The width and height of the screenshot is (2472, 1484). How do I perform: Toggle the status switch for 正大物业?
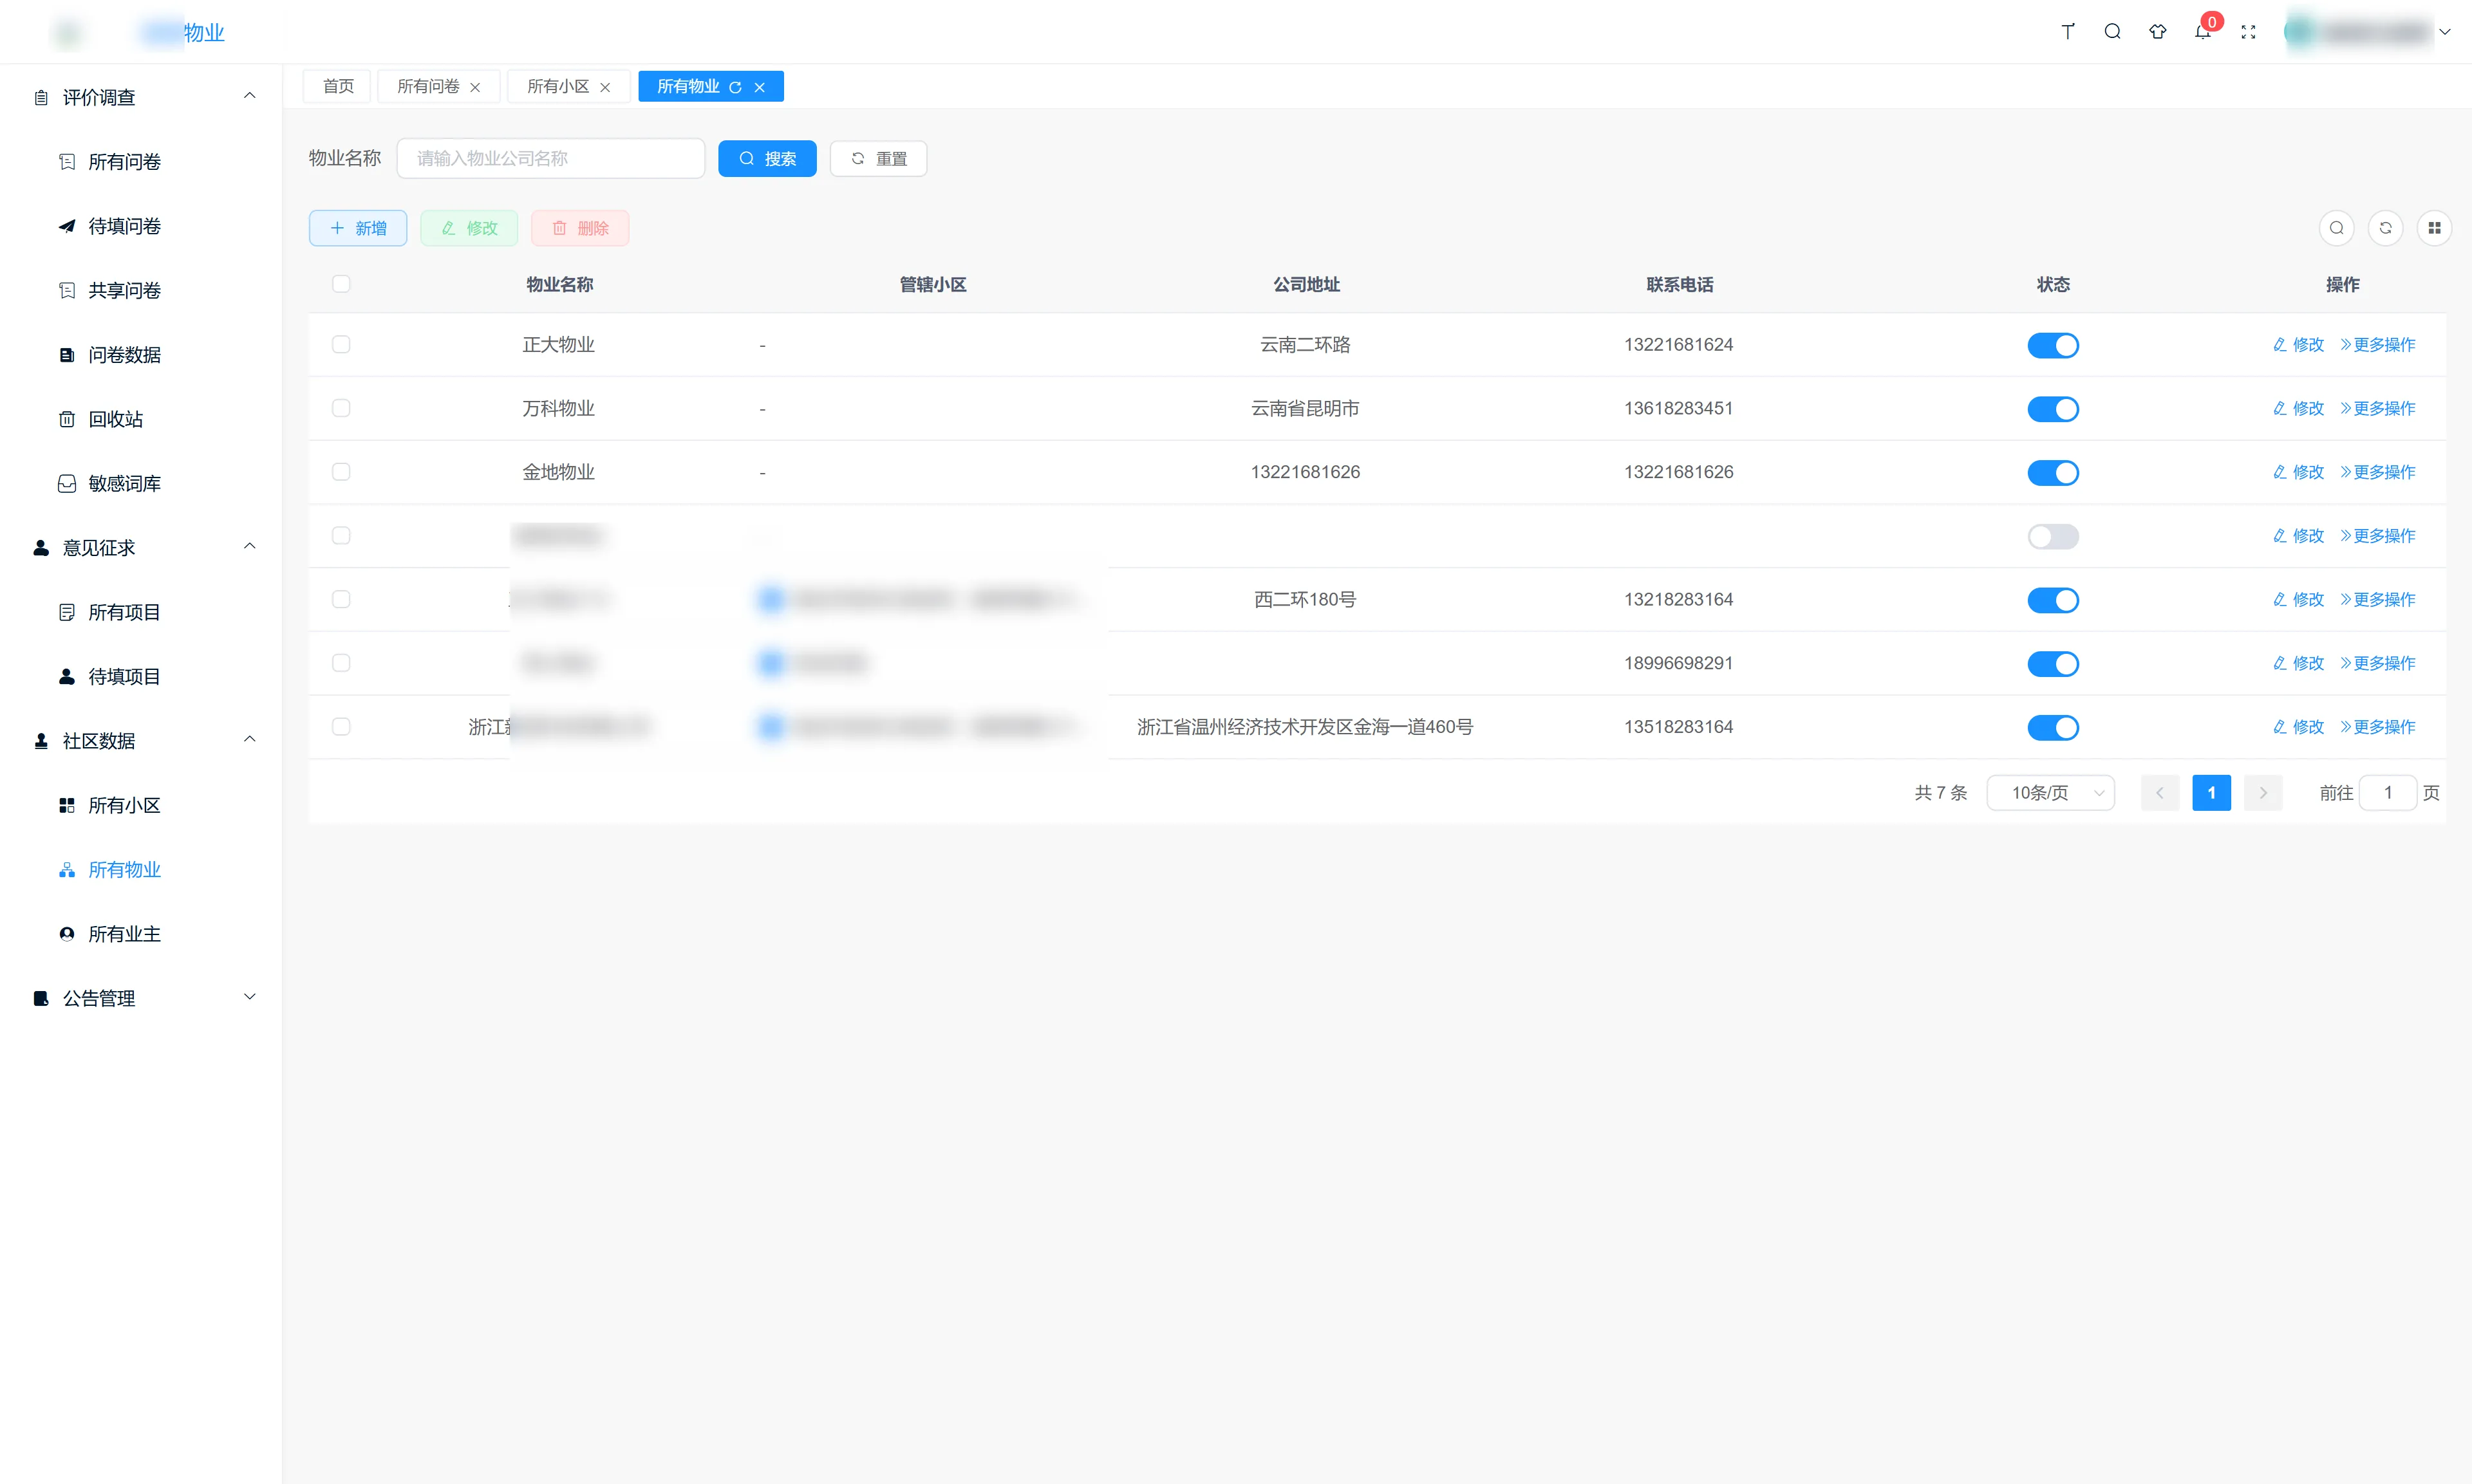(2052, 345)
